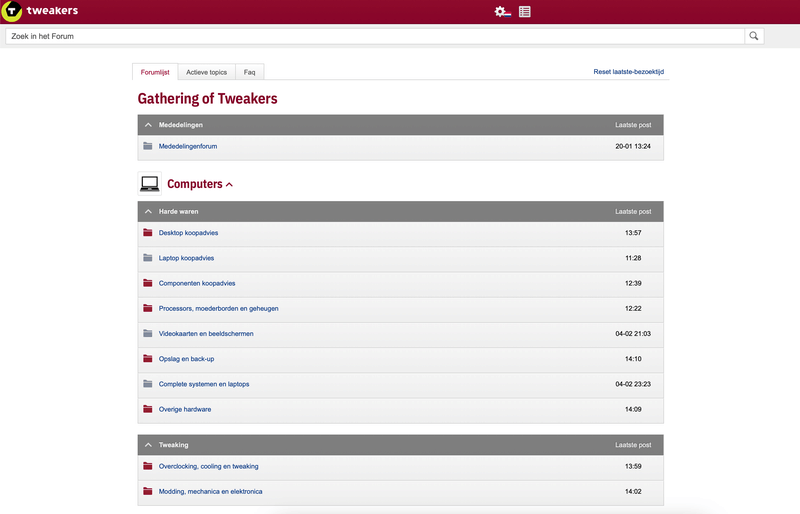Click the Zoek in het Forum field
The image size is (800, 514).
[x=375, y=36]
